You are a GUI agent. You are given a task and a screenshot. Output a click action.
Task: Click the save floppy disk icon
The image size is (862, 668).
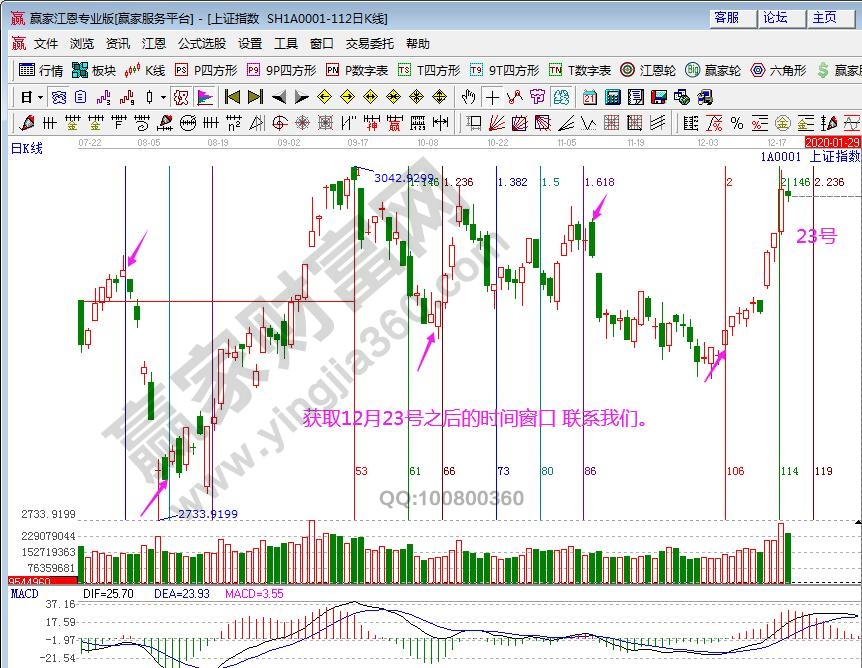point(658,97)
